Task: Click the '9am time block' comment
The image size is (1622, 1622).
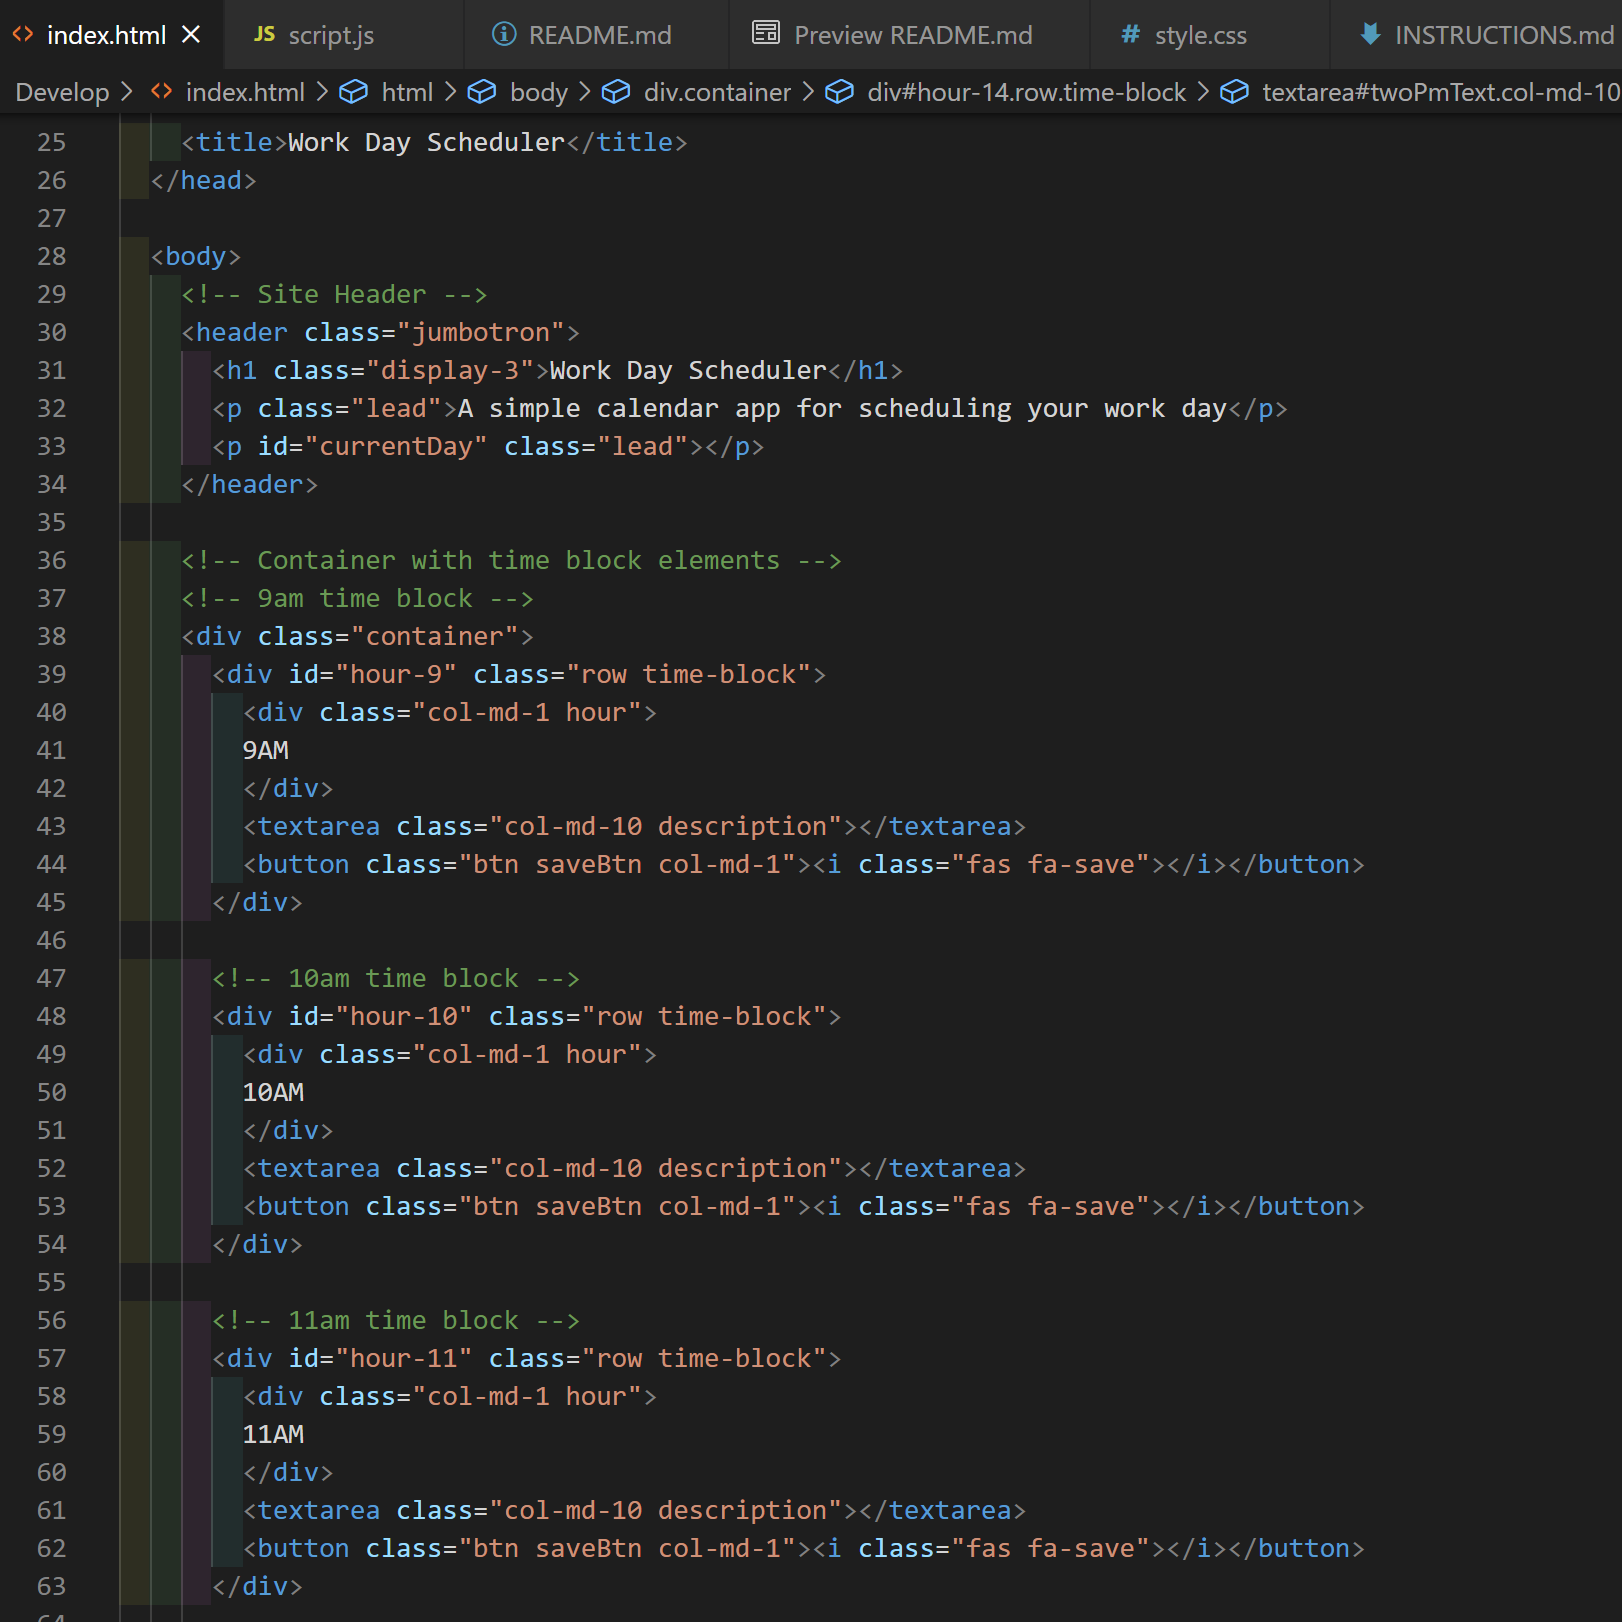Action: pyautogui.click(x=357, y=599)
